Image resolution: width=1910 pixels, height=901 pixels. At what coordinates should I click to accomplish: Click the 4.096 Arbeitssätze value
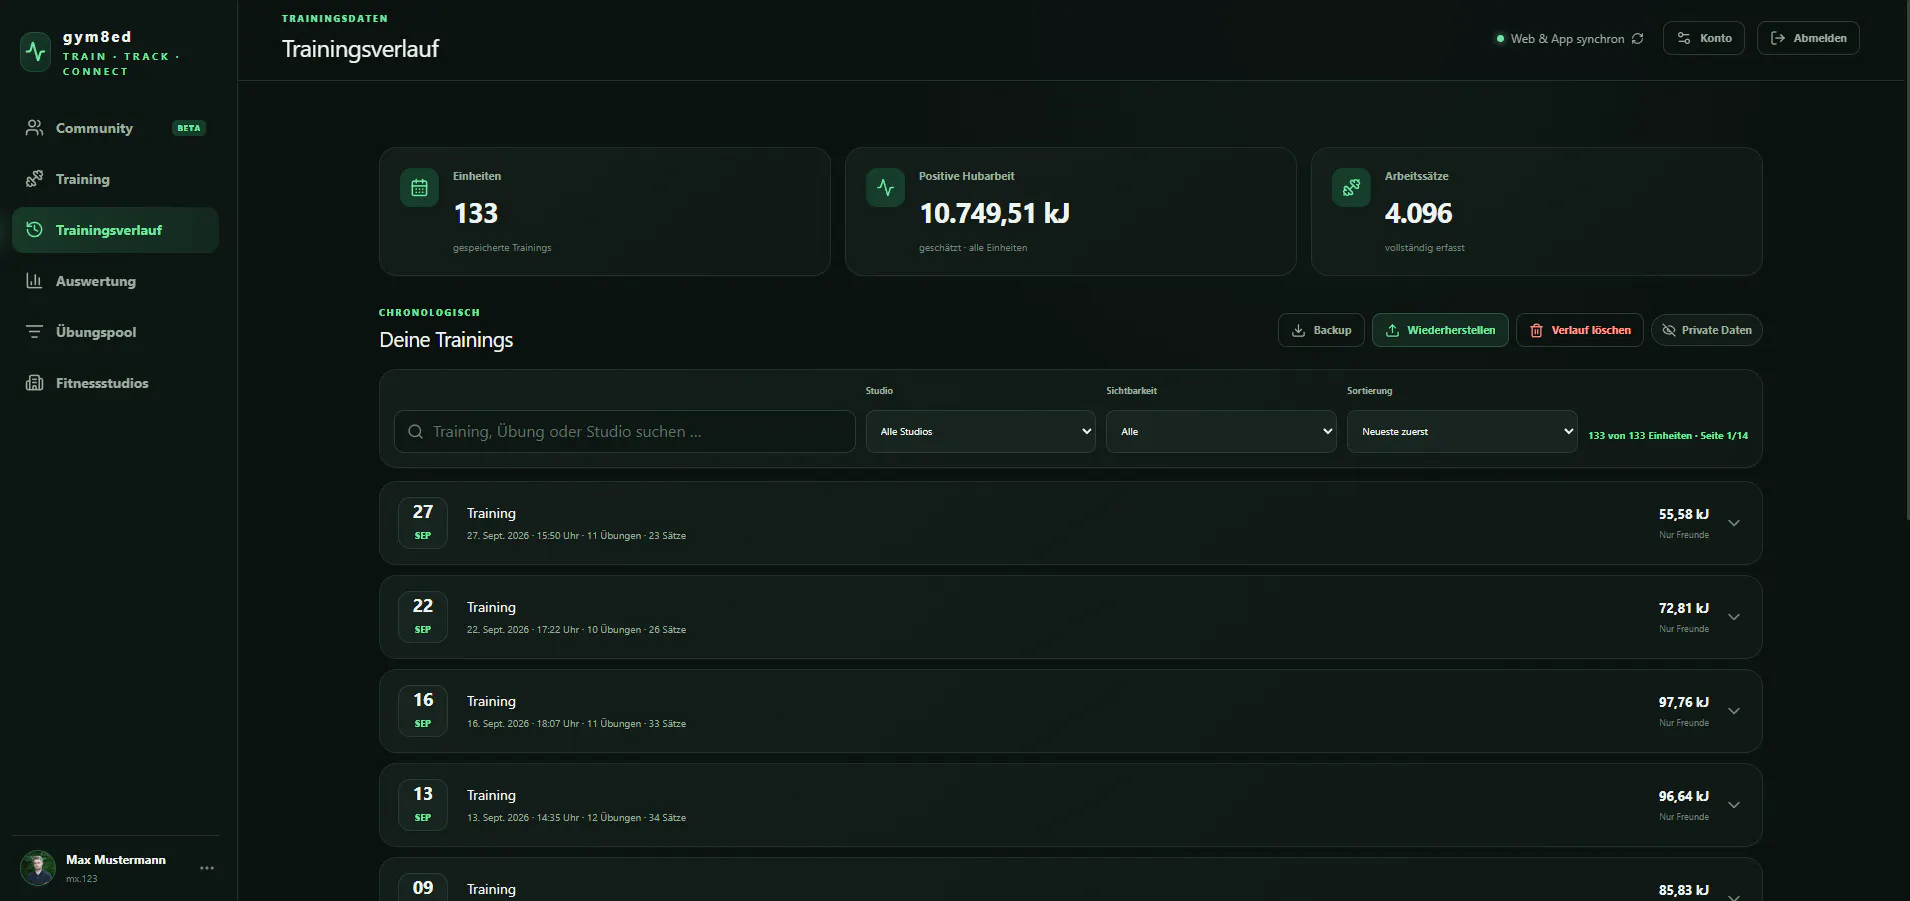coord(1418,213)
